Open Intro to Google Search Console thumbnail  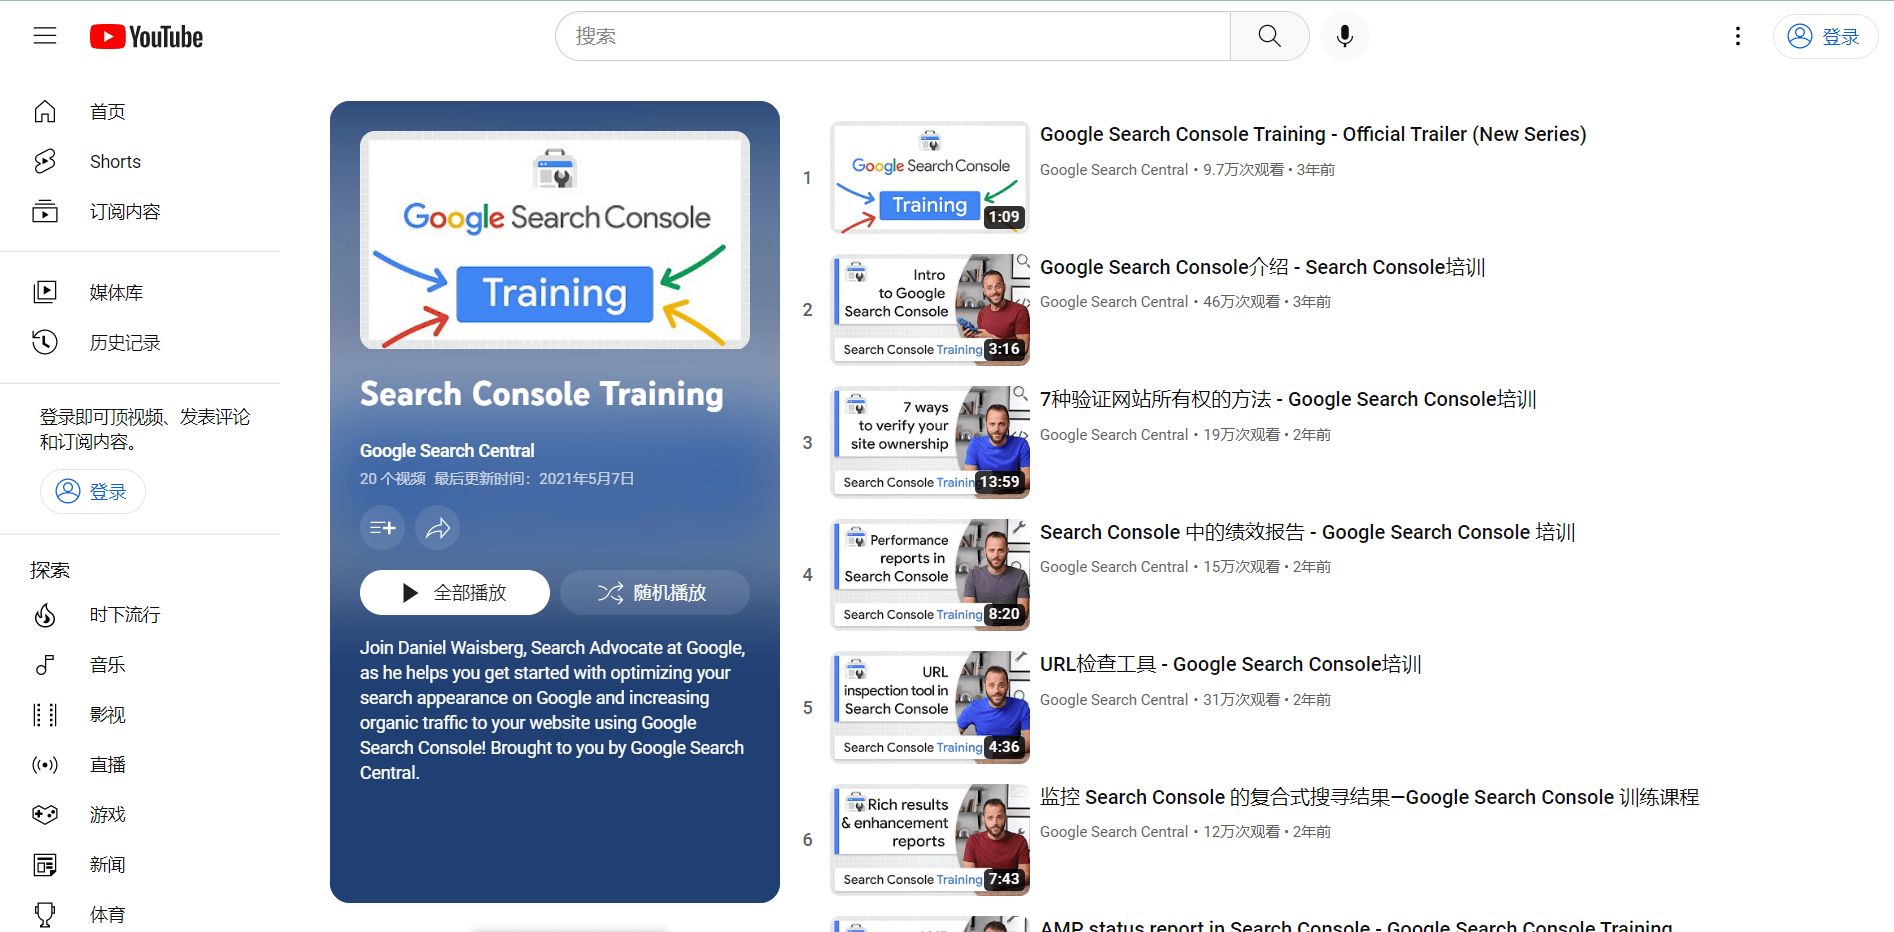pos(930,310)
